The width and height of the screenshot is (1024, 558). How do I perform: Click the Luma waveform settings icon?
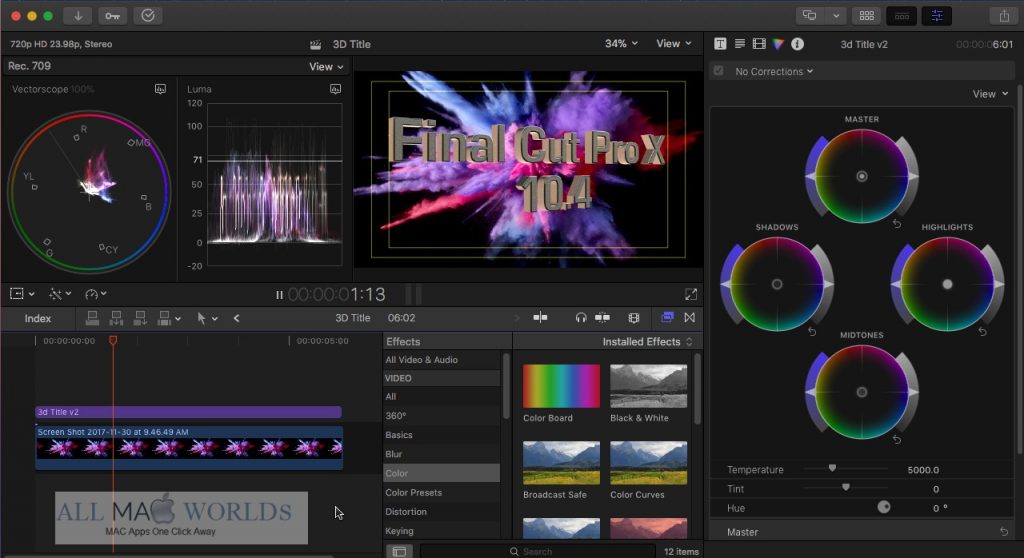335,89
